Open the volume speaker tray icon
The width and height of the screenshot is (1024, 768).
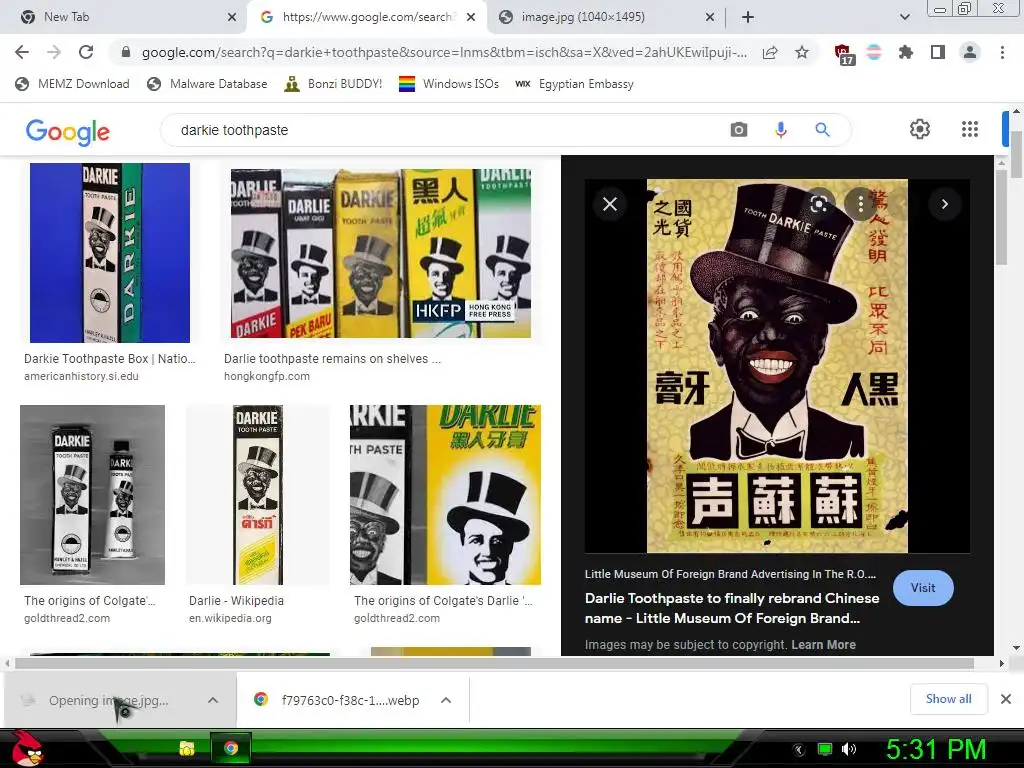[x=848, y=749]
